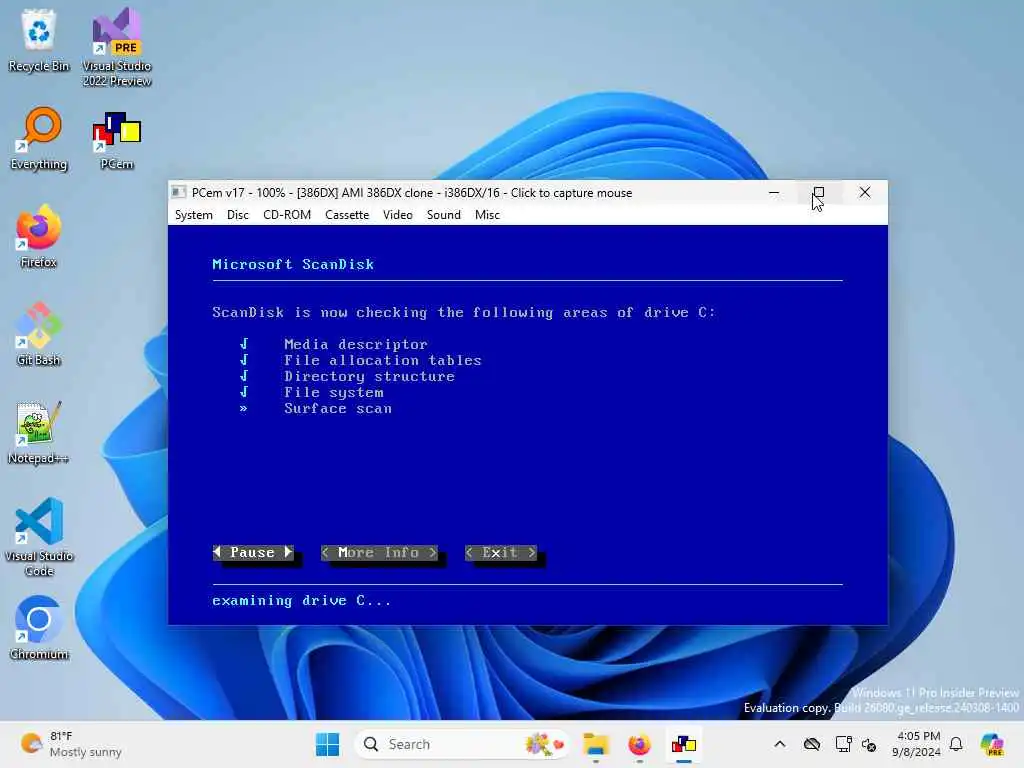
Task: Show hidden system tray icons
Action: (780, 744)
